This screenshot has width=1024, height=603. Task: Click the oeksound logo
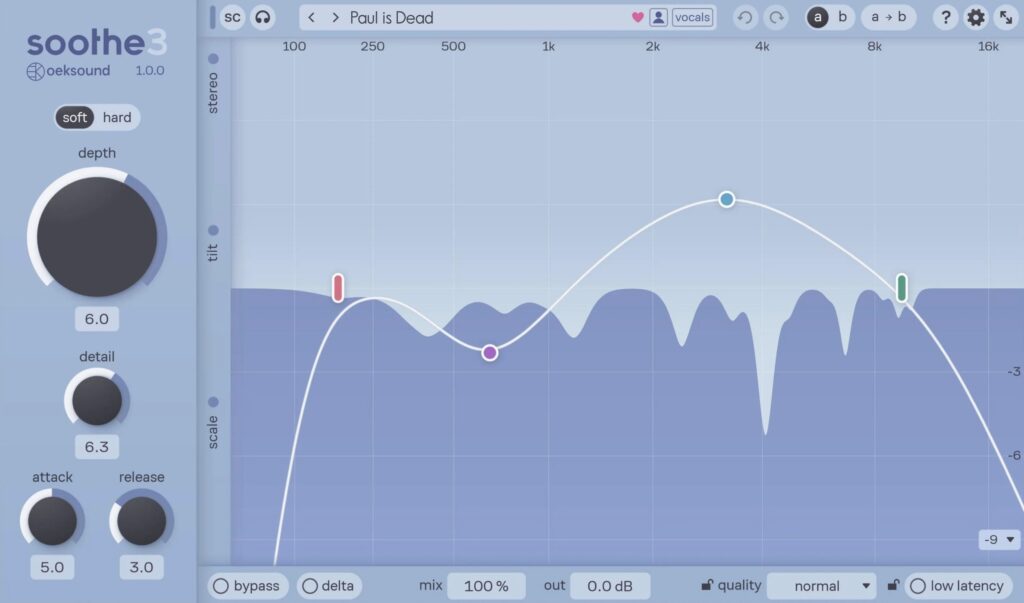click(x=68, y=71)
